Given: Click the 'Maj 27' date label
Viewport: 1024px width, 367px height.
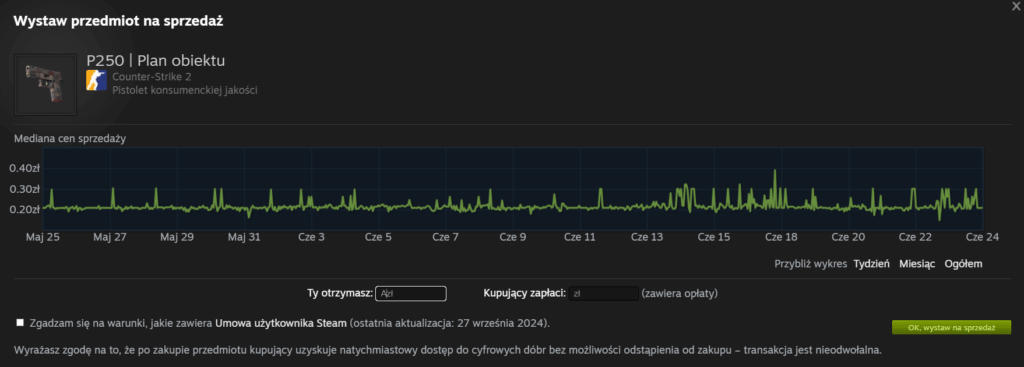Looking at the screenshot, I should coord(110,237).
